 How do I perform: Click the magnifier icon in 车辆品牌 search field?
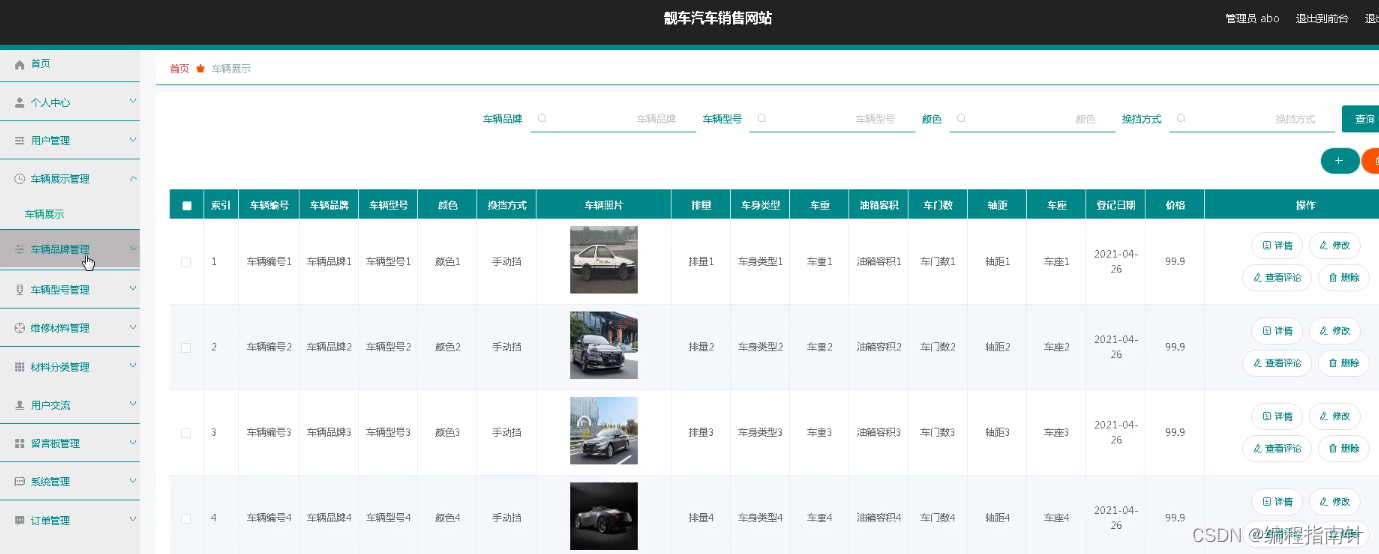click(542, 118)
